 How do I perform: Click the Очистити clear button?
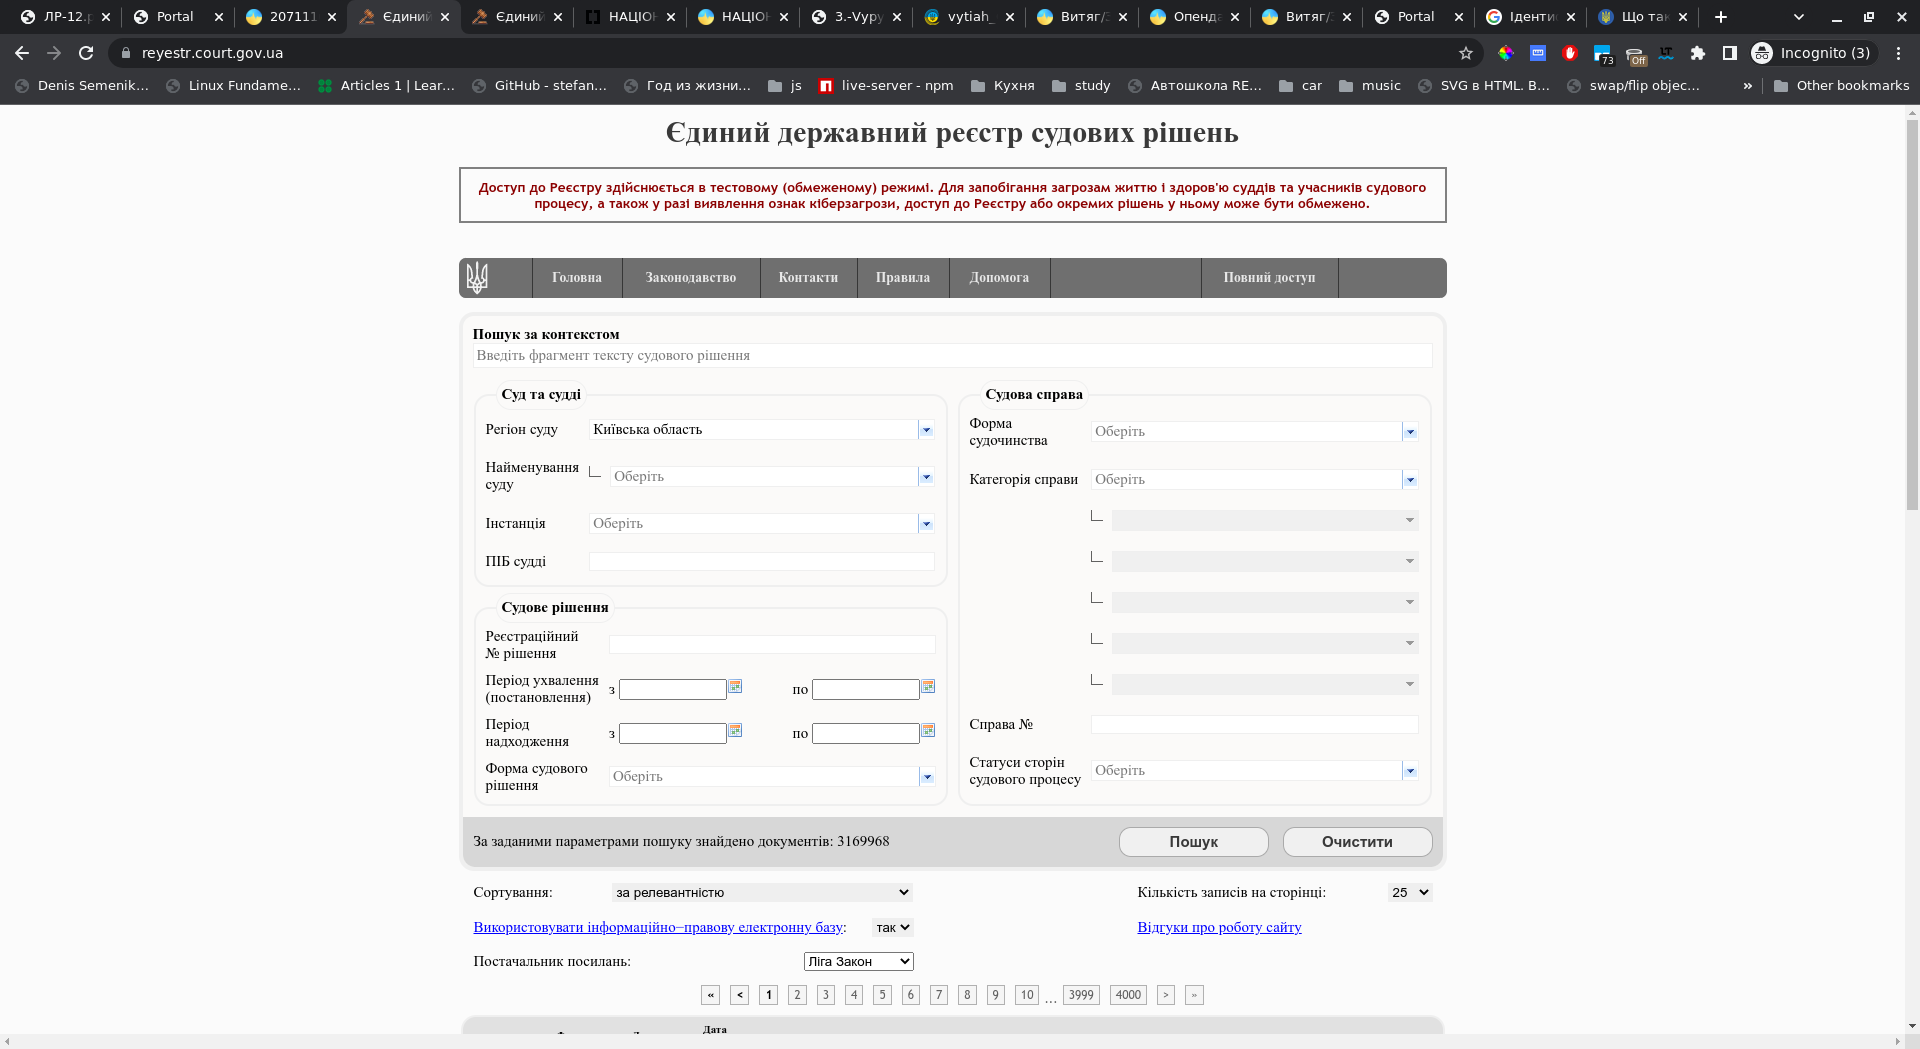1357,842
